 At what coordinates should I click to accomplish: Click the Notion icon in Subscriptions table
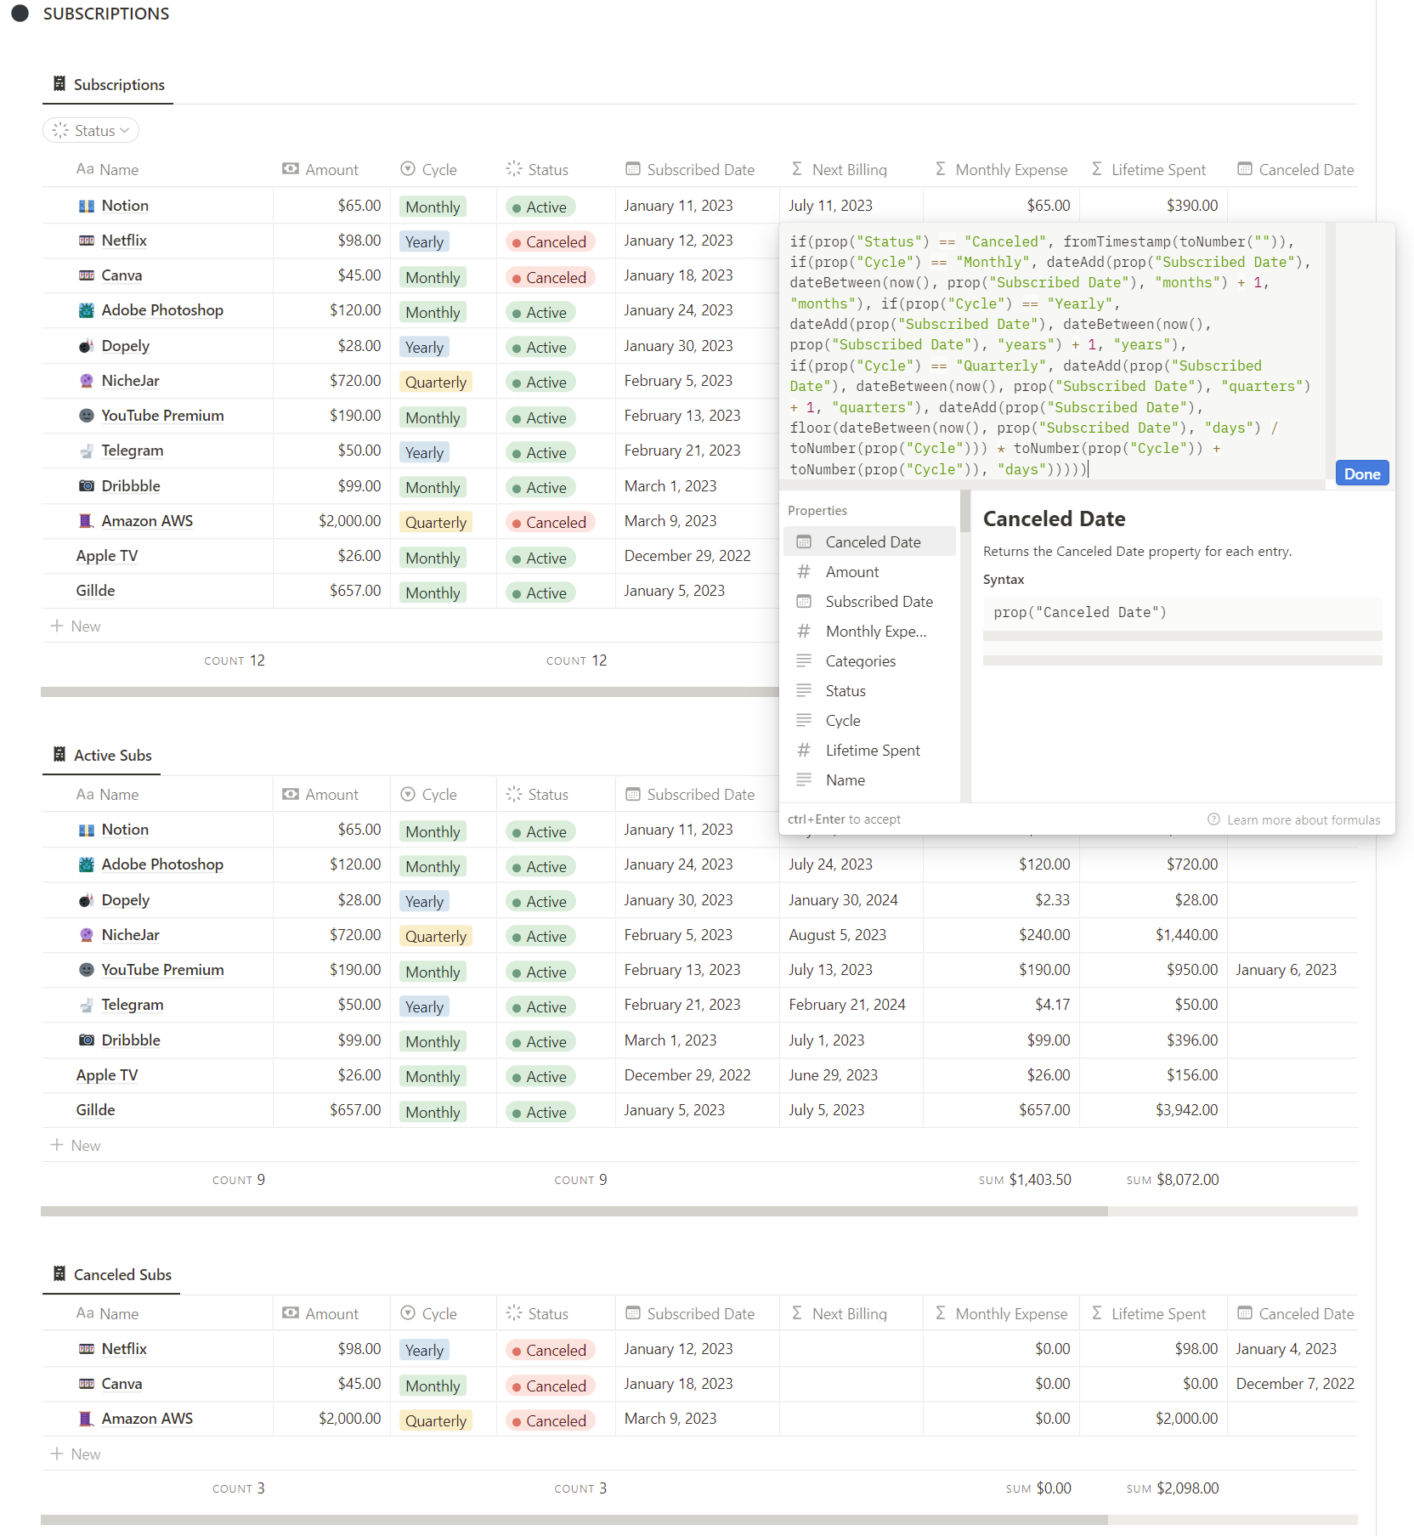pyautogui.click(x=87, y=206)
